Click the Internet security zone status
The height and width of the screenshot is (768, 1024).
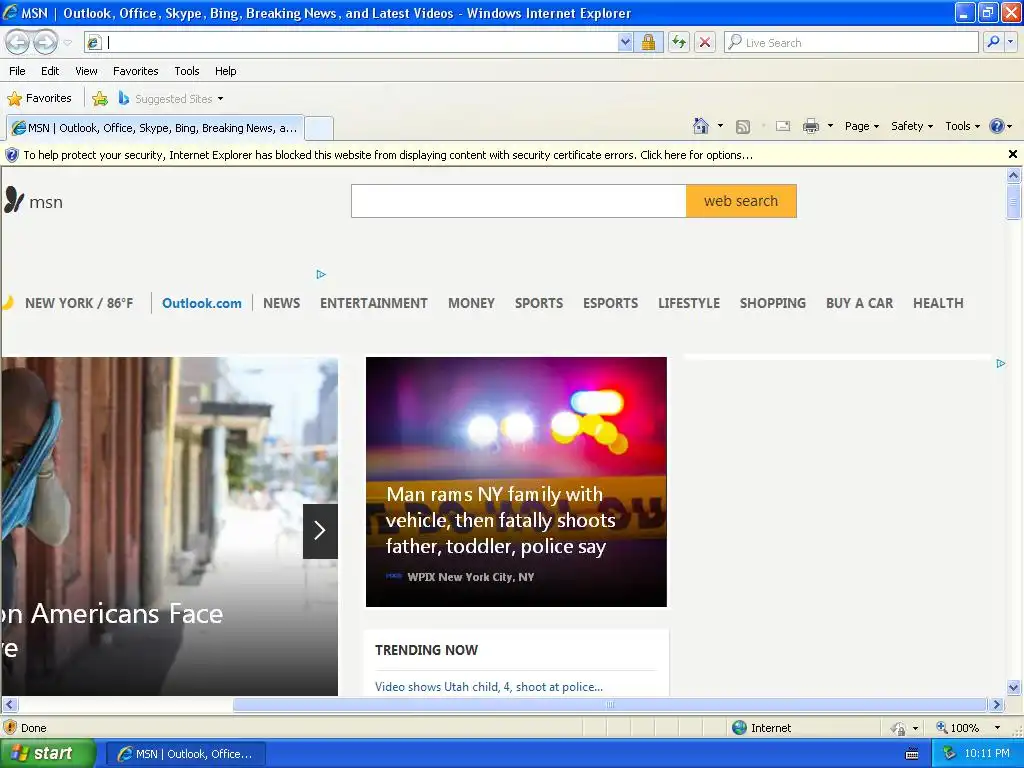click(761, 728)
